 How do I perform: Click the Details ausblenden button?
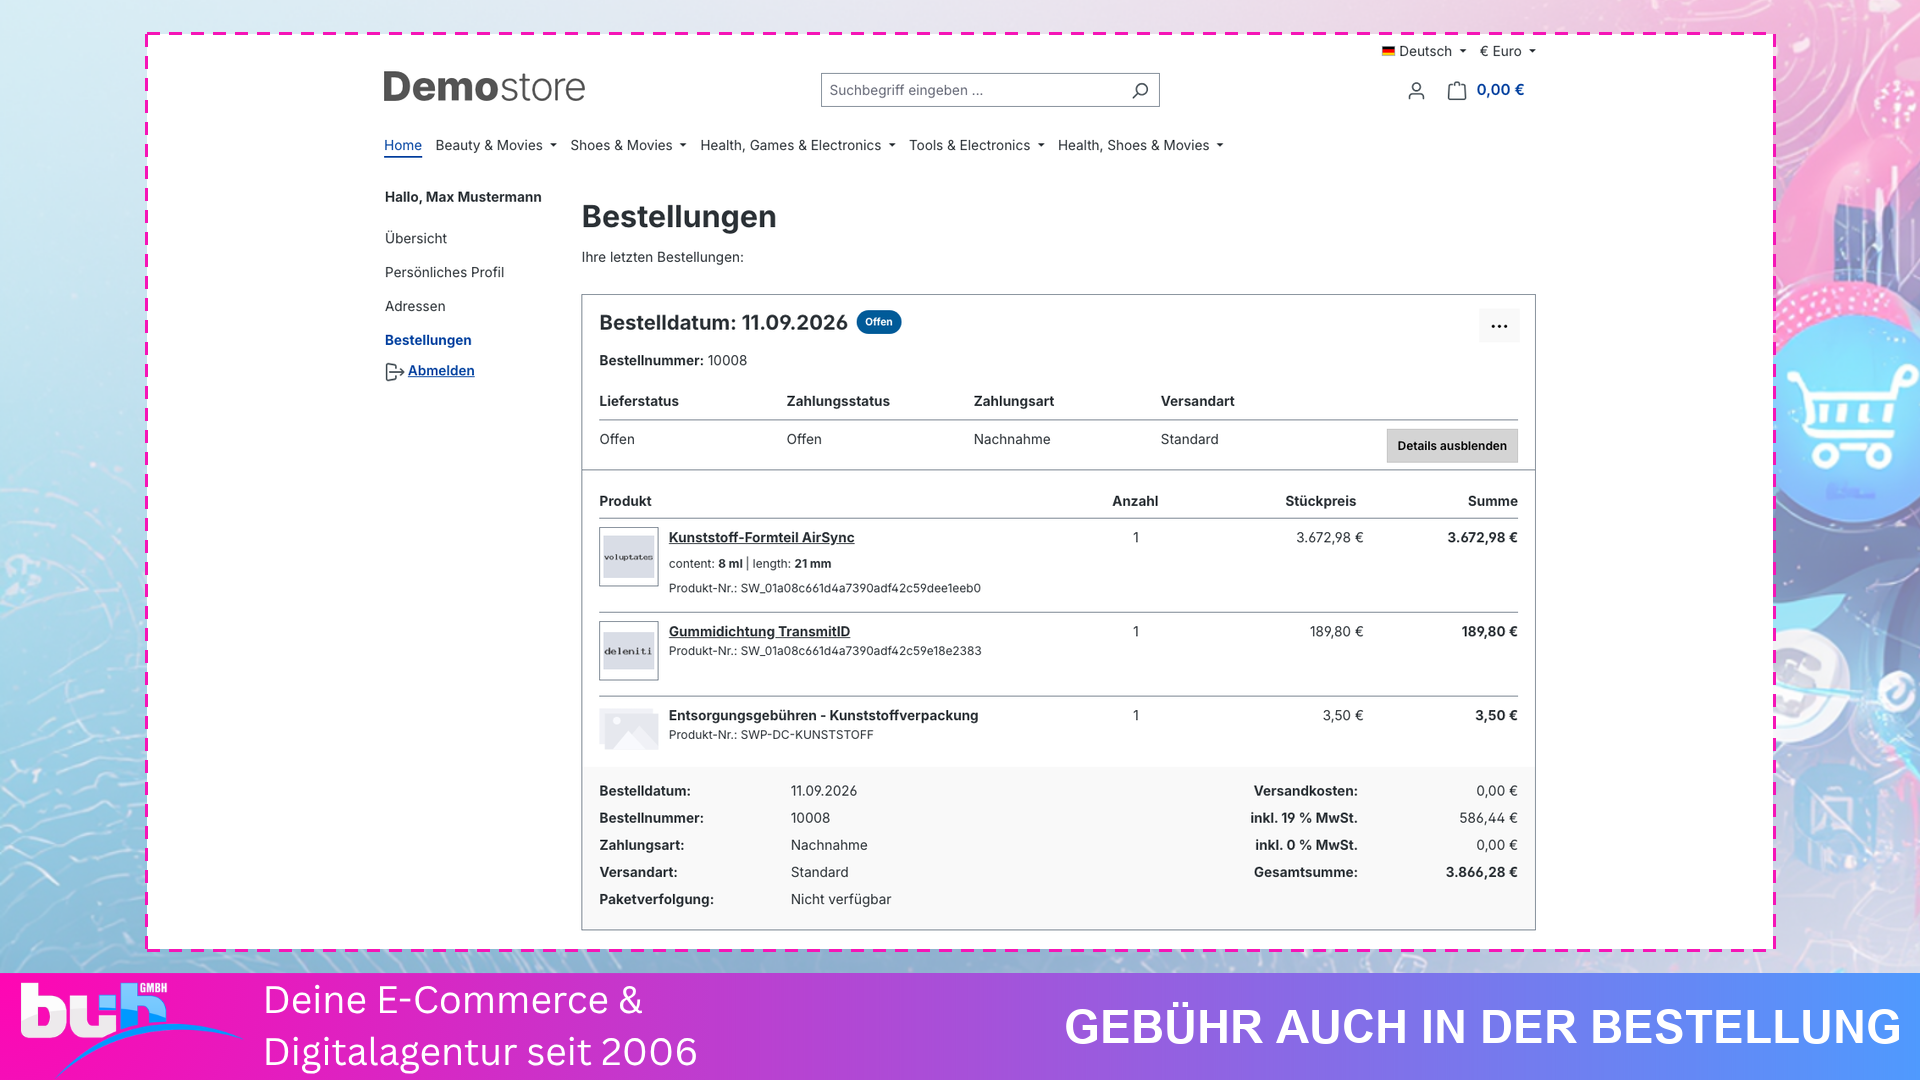tap(1452, 446)
